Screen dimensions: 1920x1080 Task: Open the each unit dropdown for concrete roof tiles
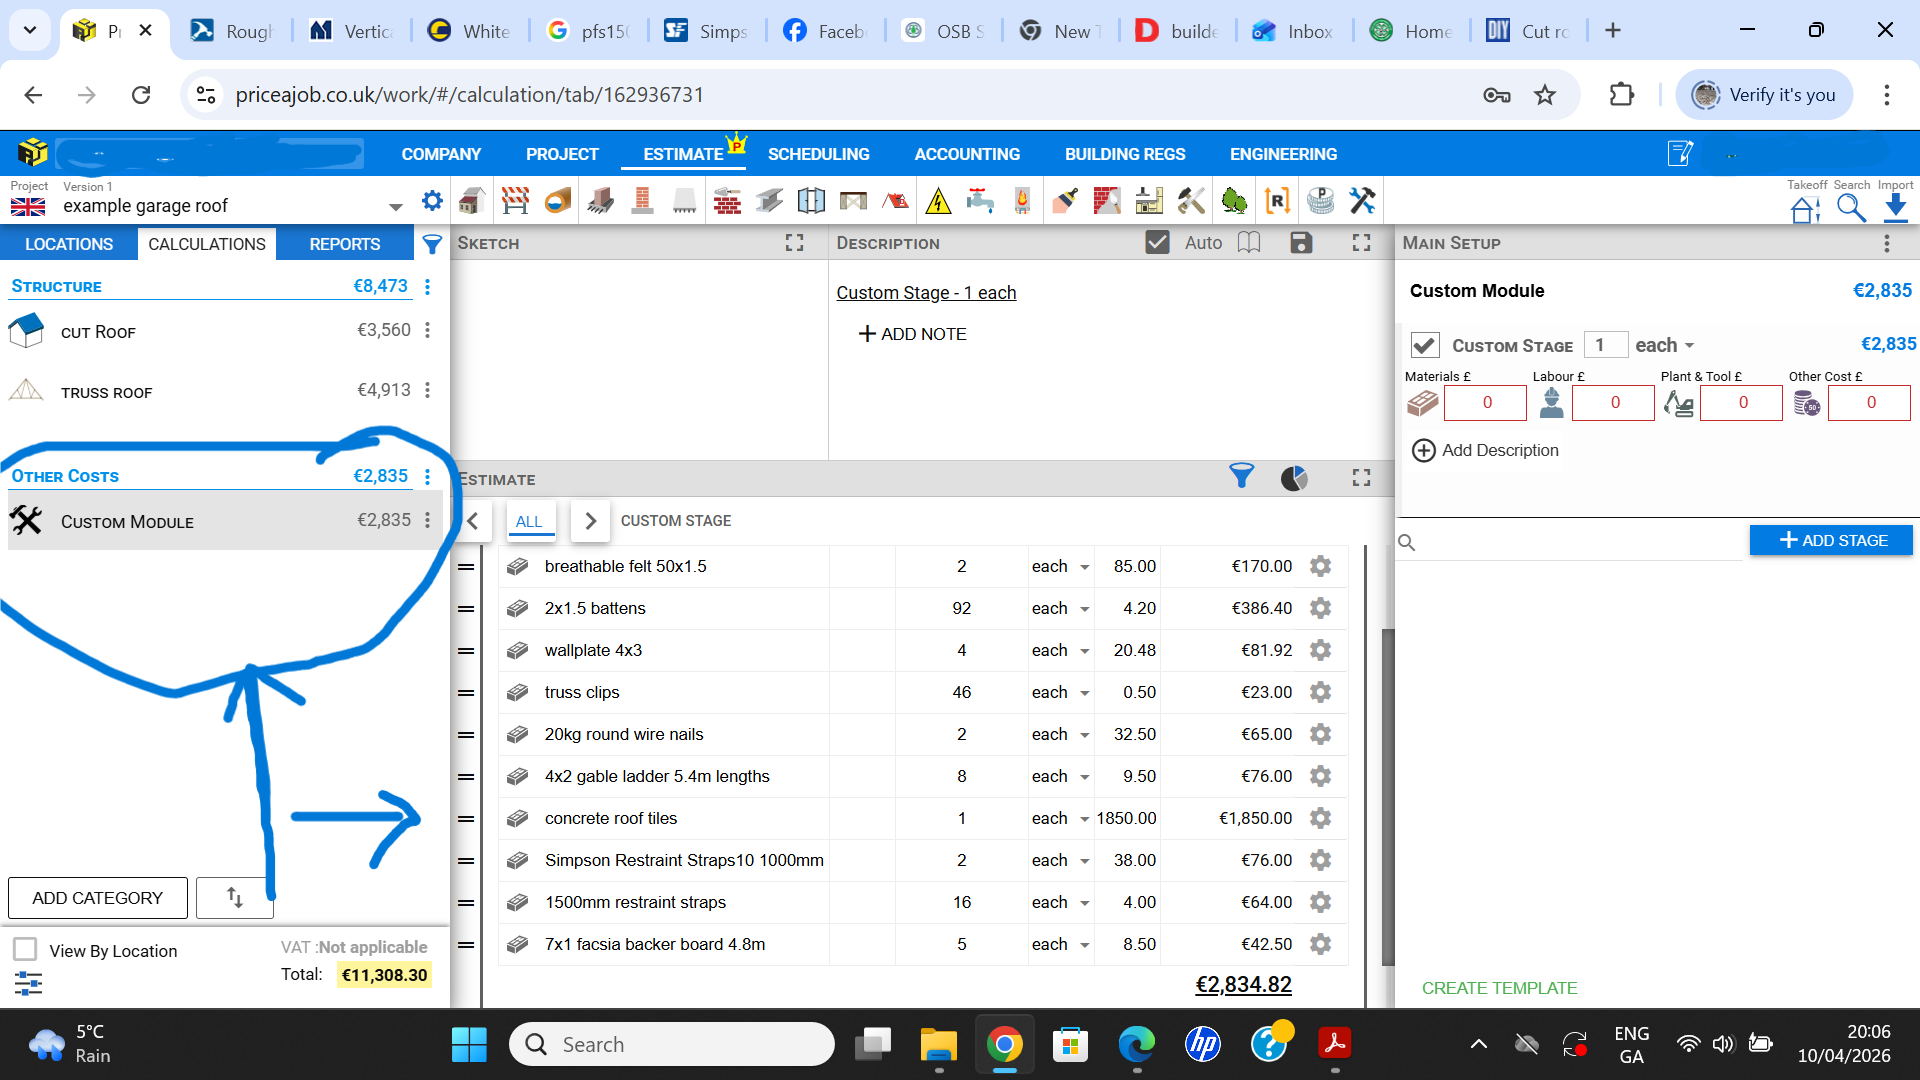1058,818
